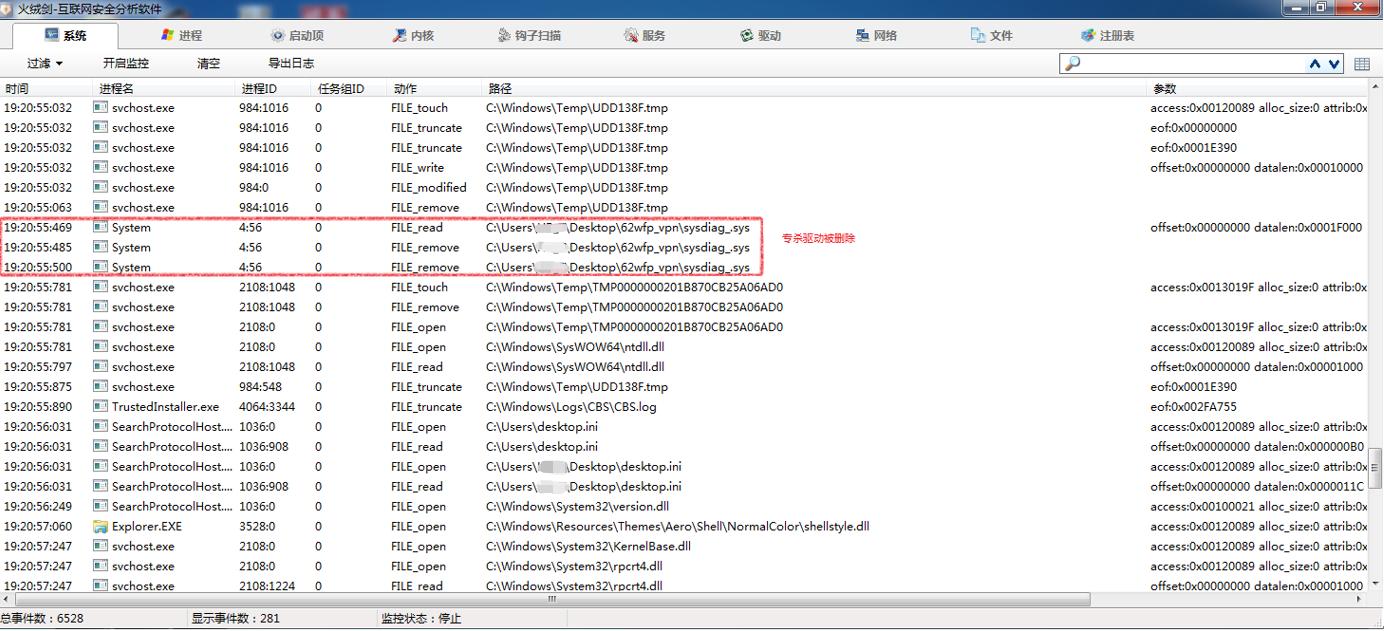1384x631 pixels.
Task: Sort by the 参数 column header
Action: coord(1258,89)
